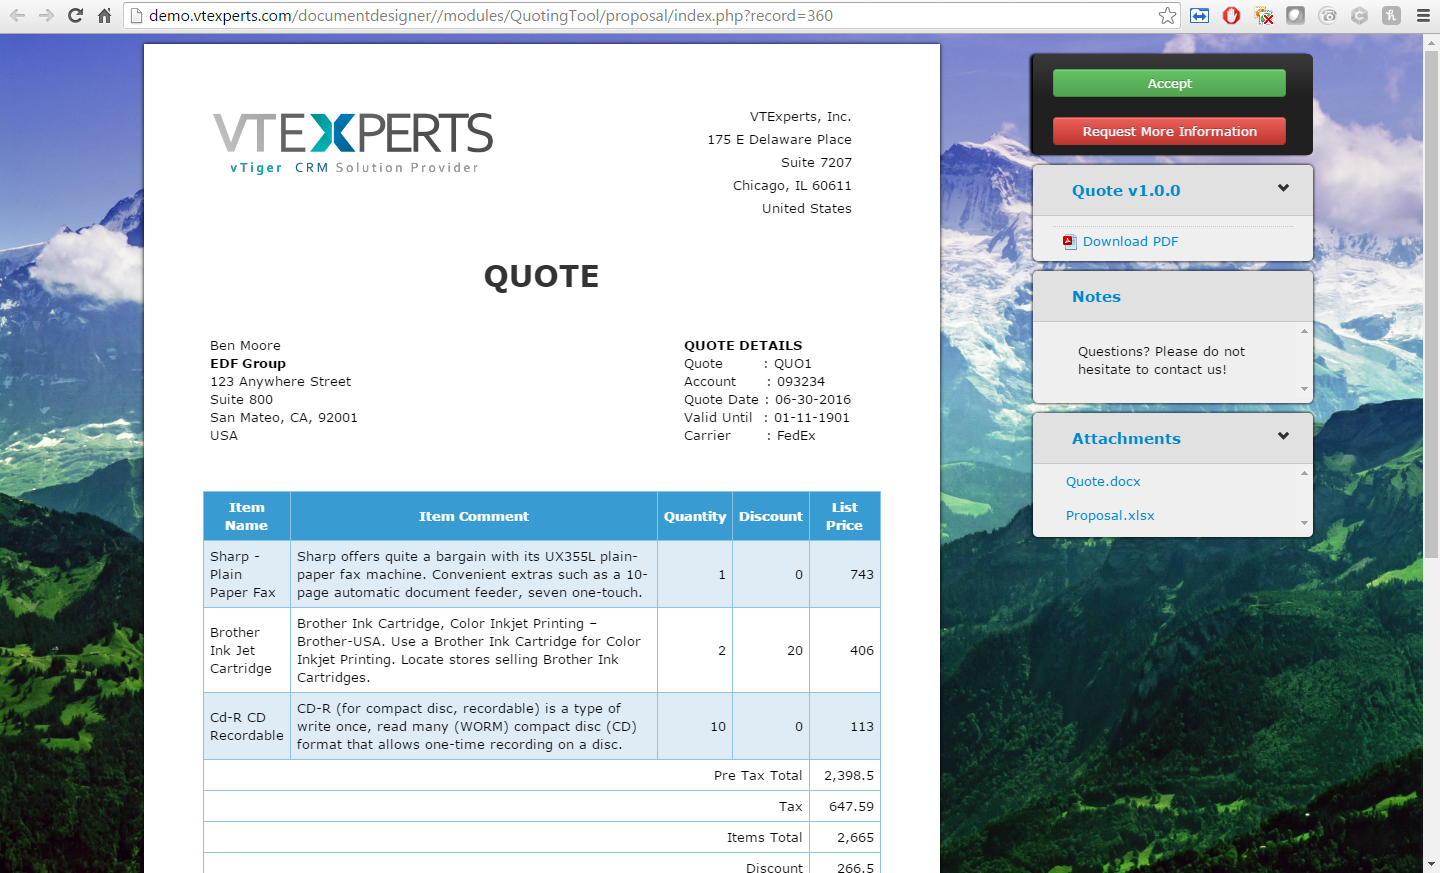Click the Tax value 647.59
The height and width of the screenshot is (873, 1440).
pyautogui.click(x=851, y=806)
